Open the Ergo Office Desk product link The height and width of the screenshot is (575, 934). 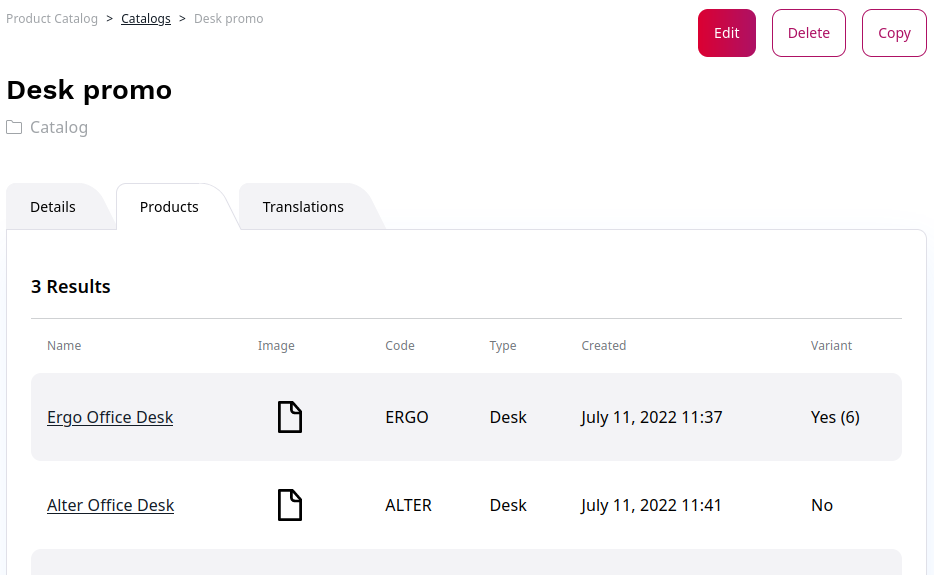[x=110, y=417]
